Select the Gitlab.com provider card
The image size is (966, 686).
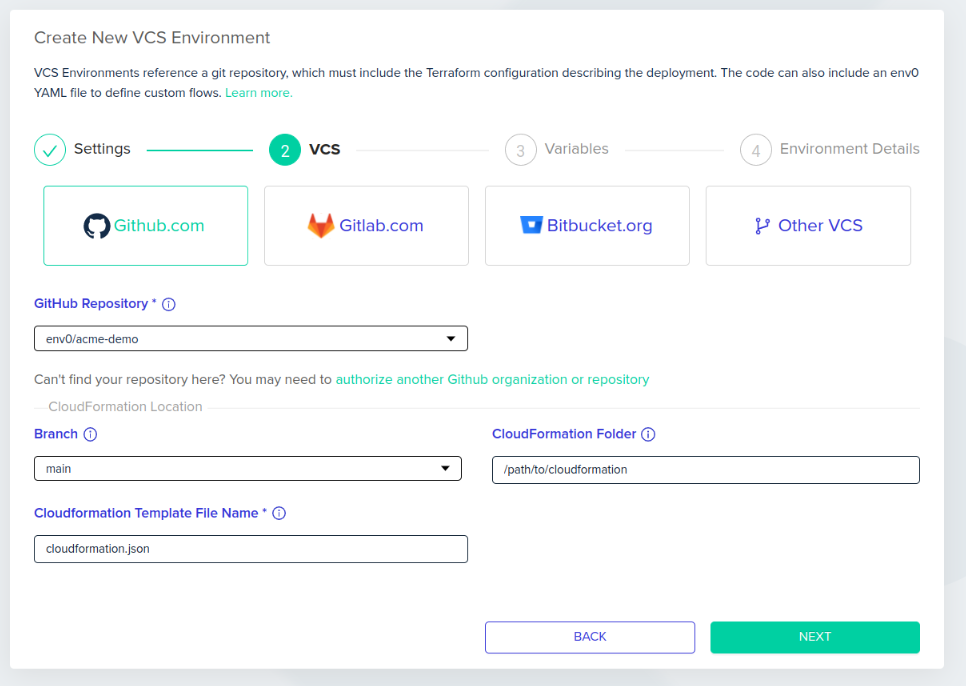pyautogui.click(x=367, y=226)
